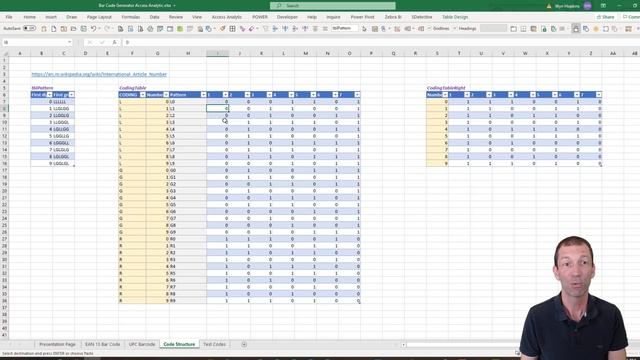Click the eraser clear icon in toolbar
640x360 pixels.
point(251,29)
